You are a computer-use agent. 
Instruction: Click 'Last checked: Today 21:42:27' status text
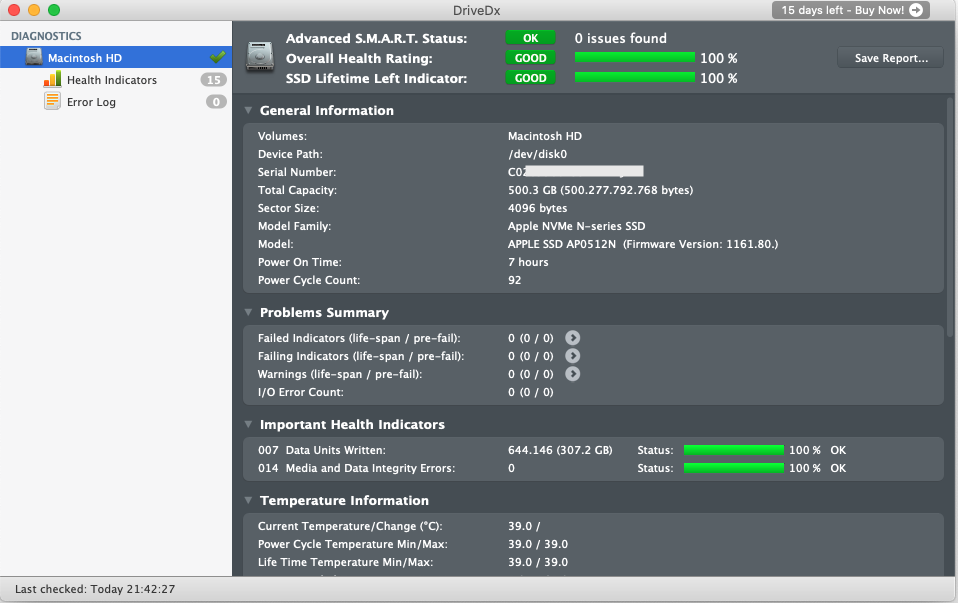(x=95, y=589)
